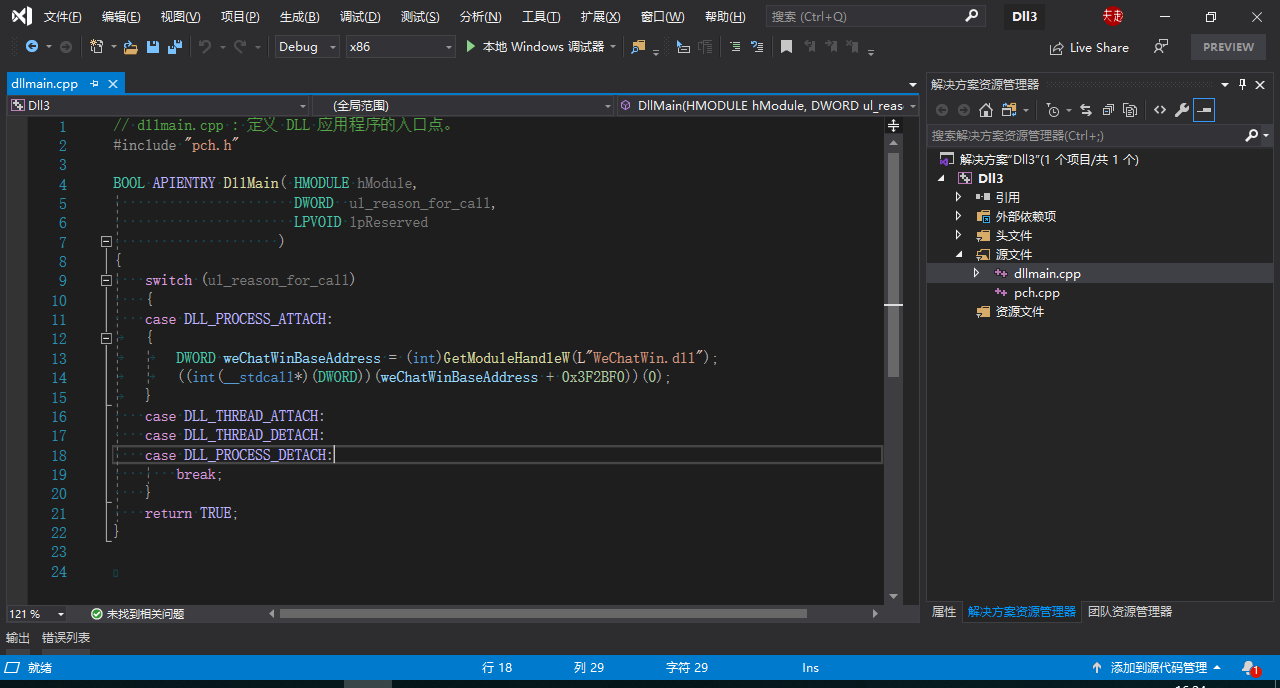Image resolution: width=1280 pixels, height=688 pixels.
Task: Click the send feedback person icon
Action: pos(1160,47)
